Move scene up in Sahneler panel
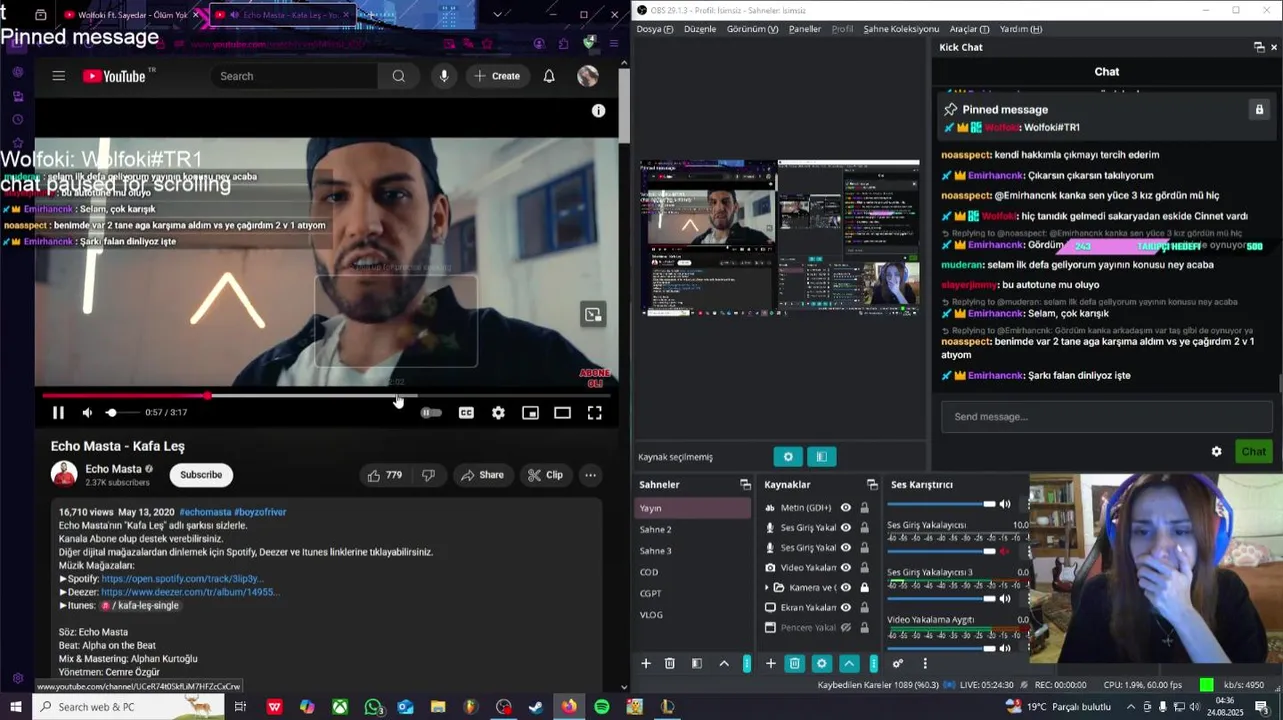The image size is (1283, 720). [x=724, y=663]
